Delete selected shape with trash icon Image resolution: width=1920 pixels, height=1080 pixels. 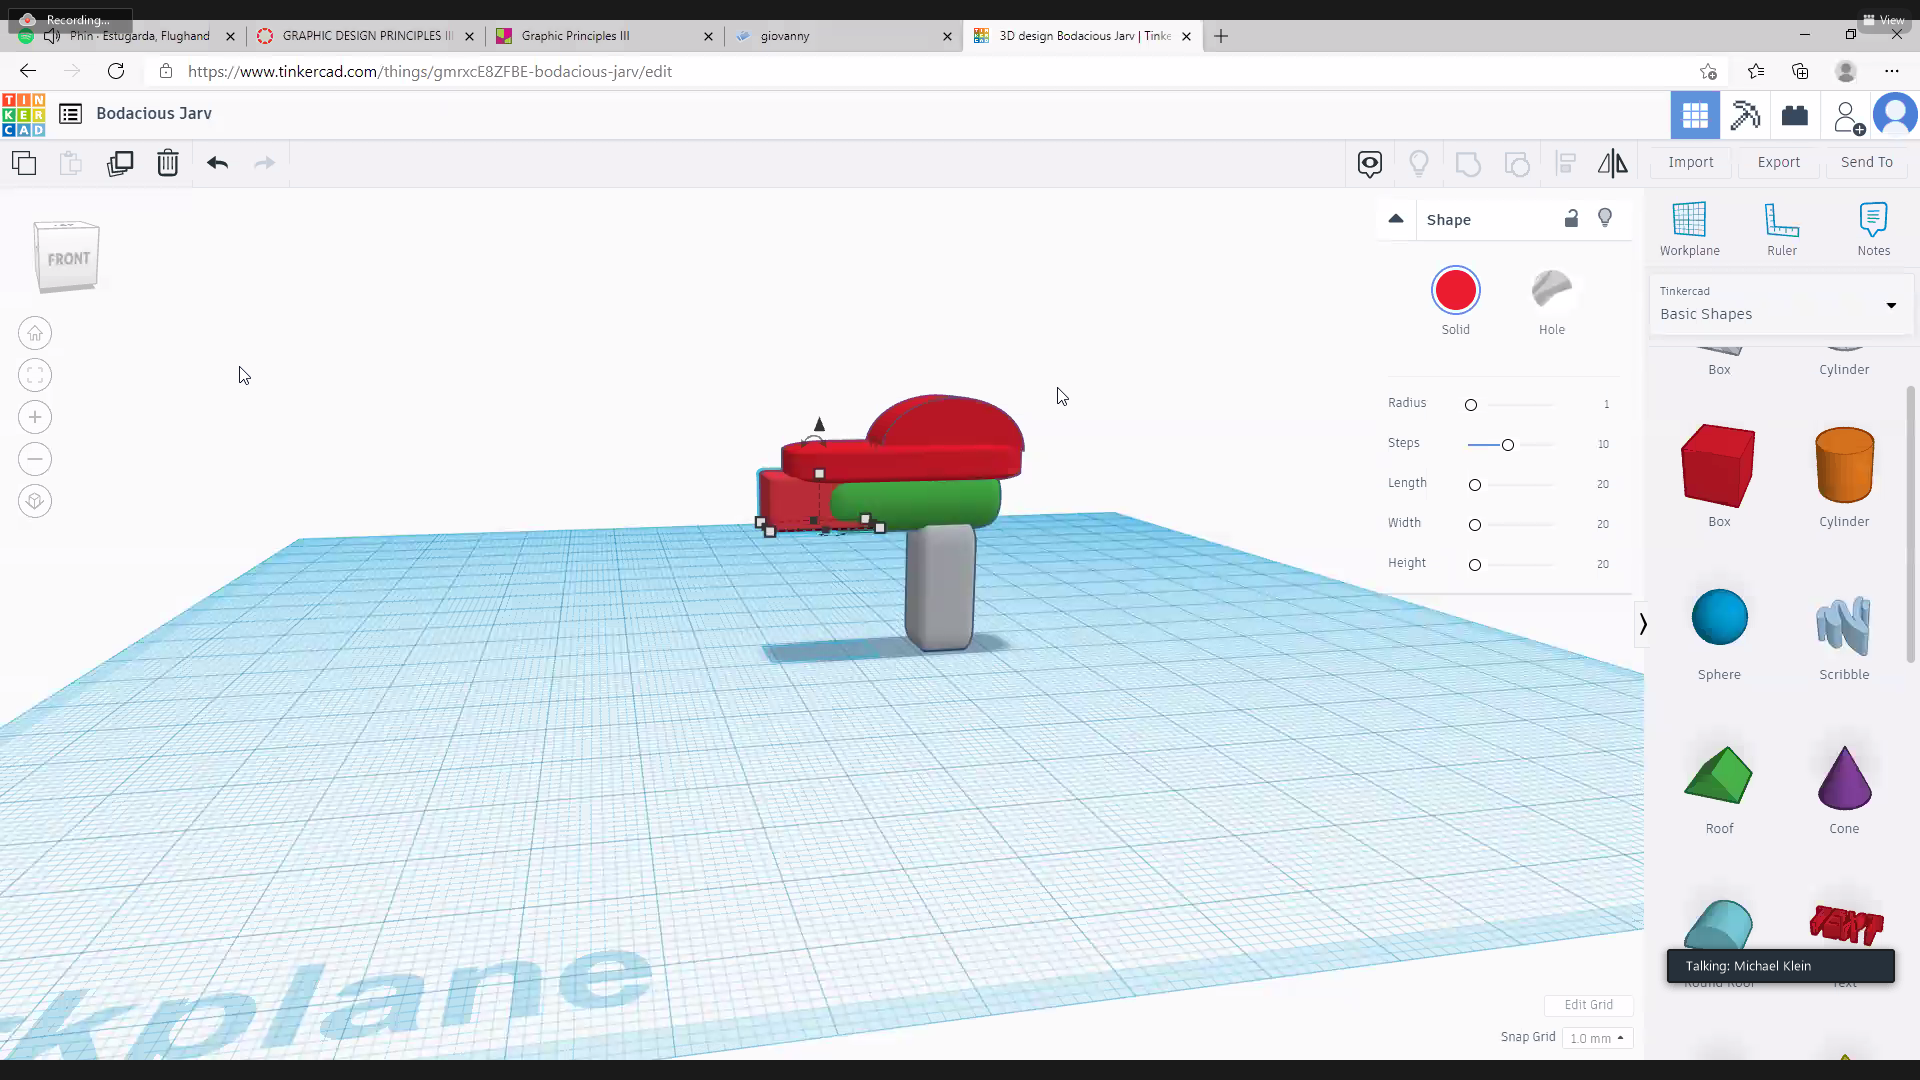(167, 163)
